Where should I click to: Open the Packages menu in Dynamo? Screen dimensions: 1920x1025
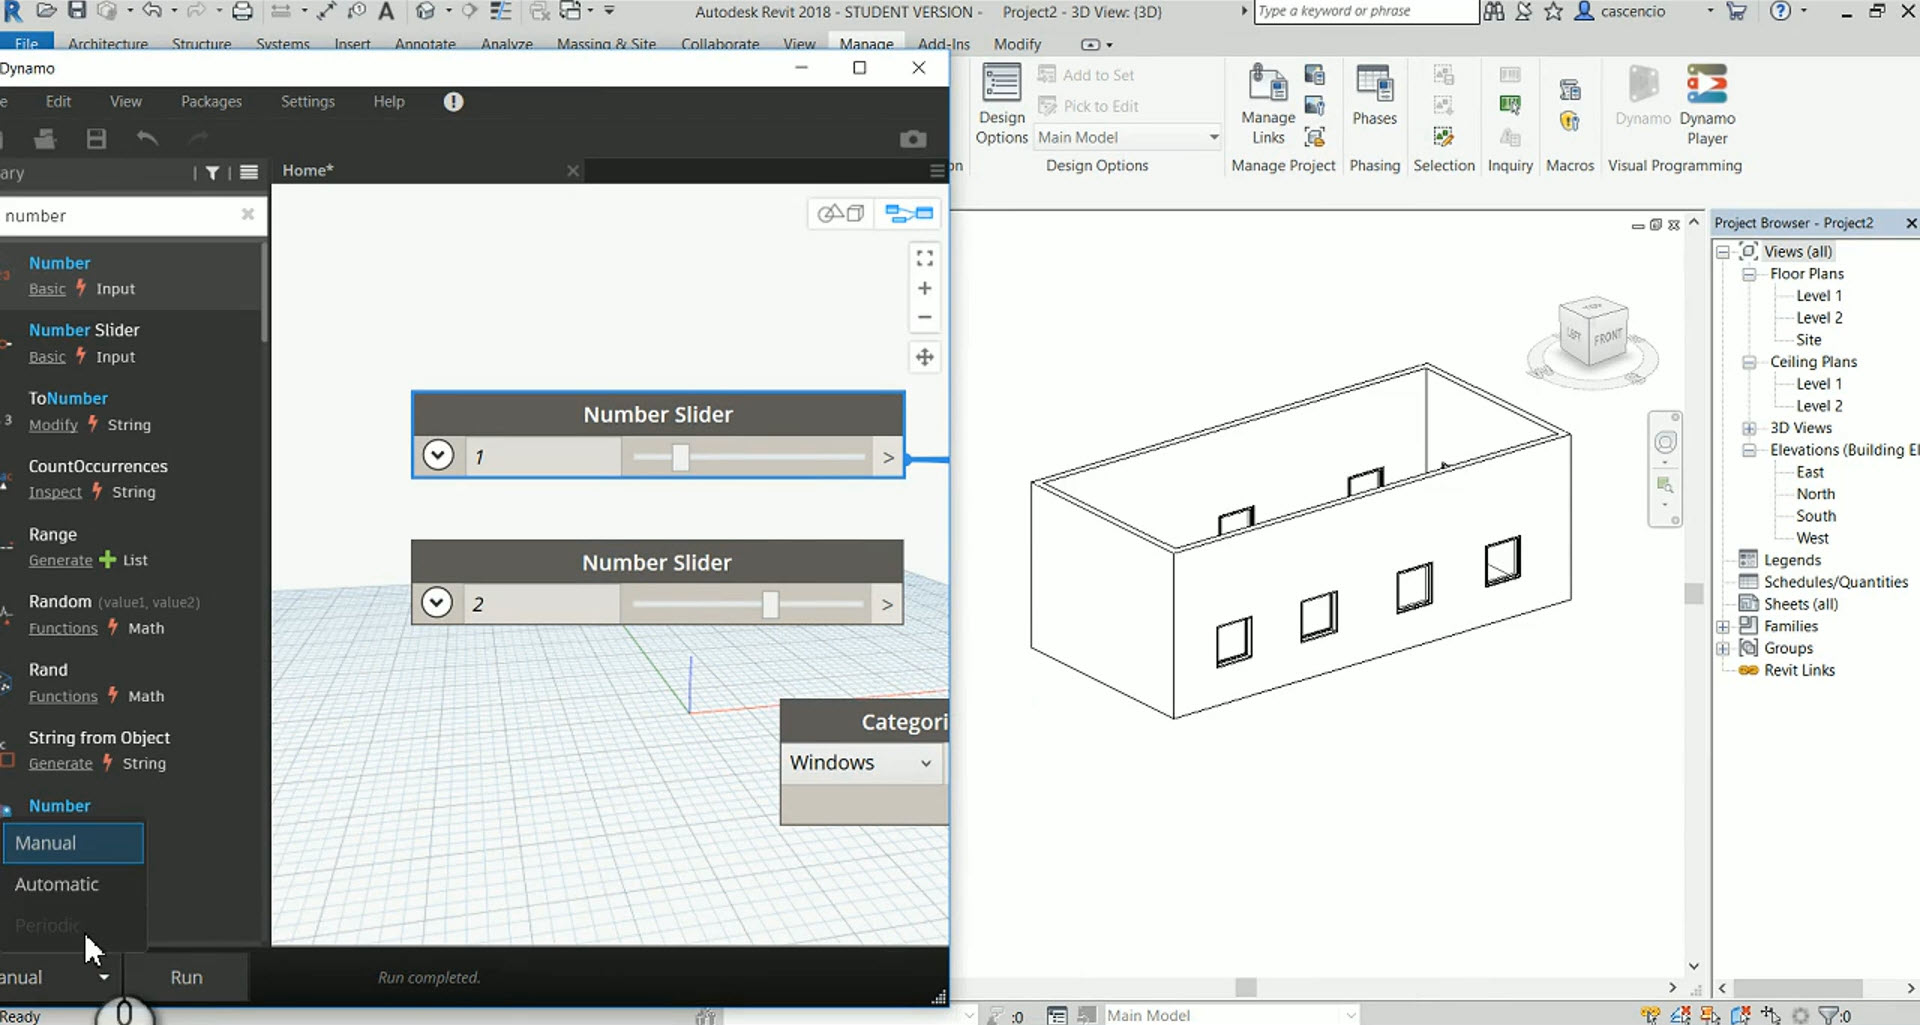coord(211,101)
